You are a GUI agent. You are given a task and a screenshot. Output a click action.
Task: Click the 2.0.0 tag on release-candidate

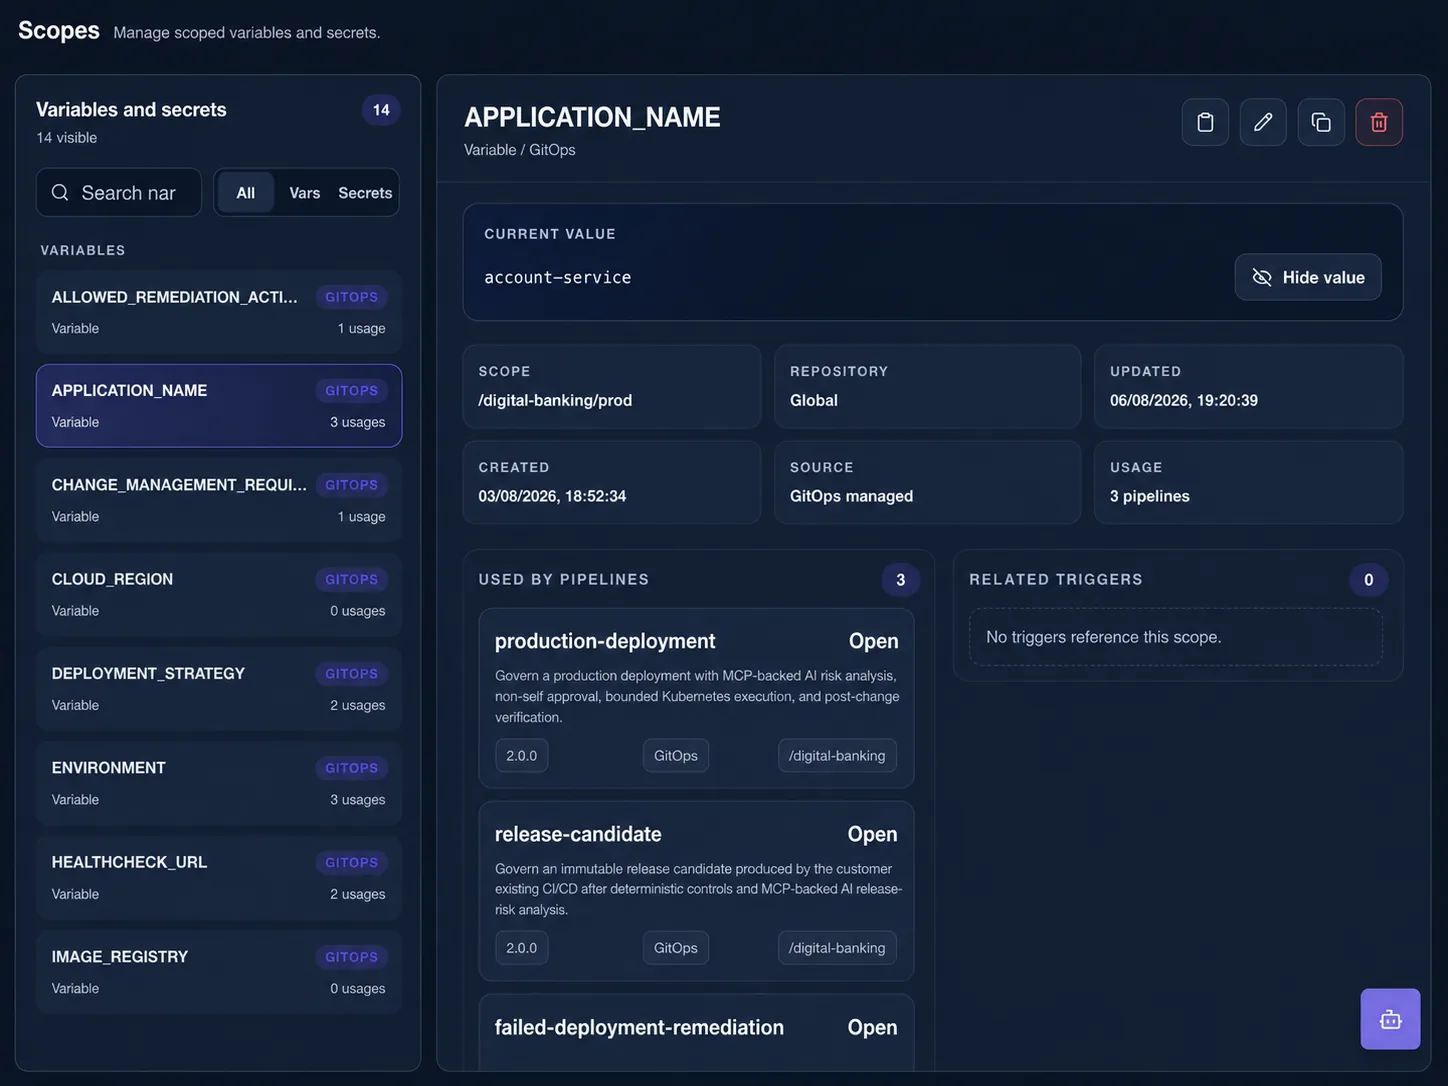point(521,948)
